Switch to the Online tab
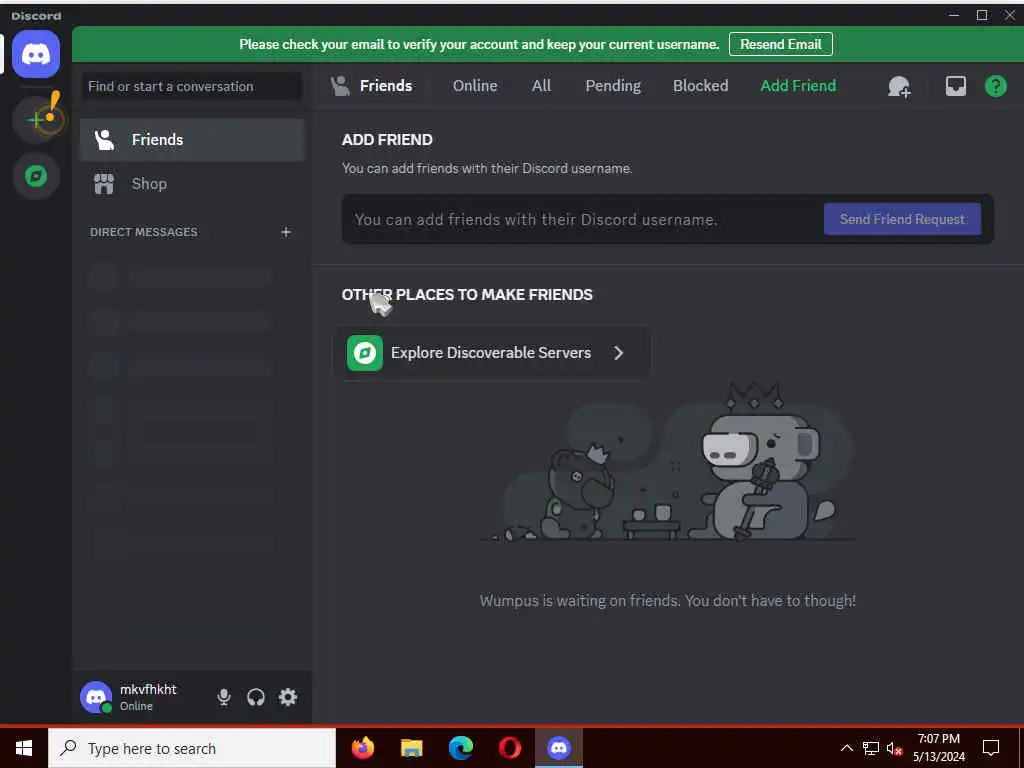 [x=475, y=86]
